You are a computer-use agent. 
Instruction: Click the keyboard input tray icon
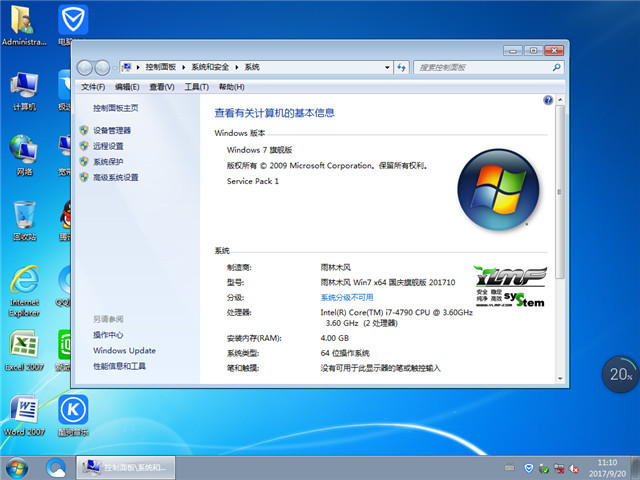tap(509, 467)
